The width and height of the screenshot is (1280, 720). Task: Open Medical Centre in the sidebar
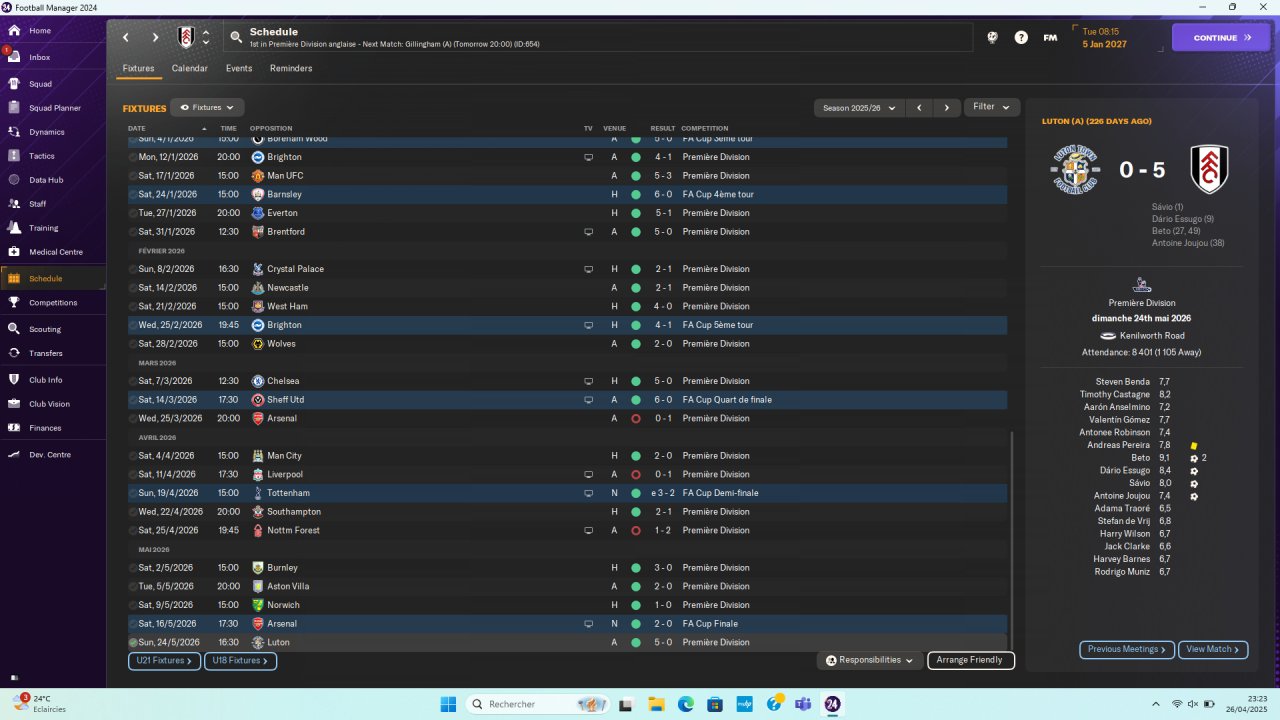(x=55, y=252)
